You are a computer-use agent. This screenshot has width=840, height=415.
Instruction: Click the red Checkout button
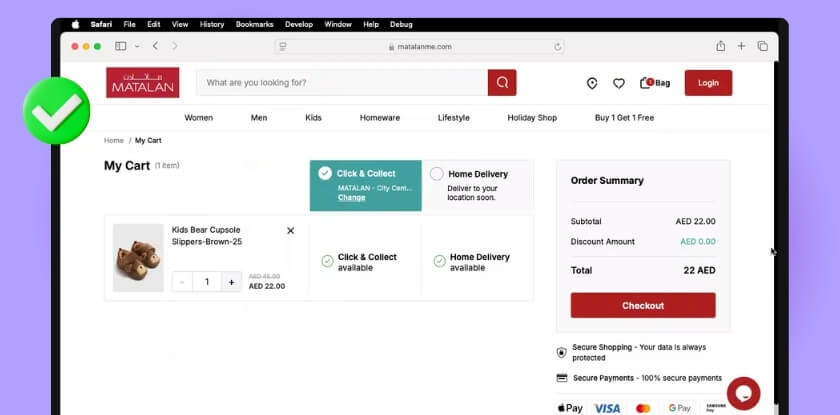click(x=643, y=306)
